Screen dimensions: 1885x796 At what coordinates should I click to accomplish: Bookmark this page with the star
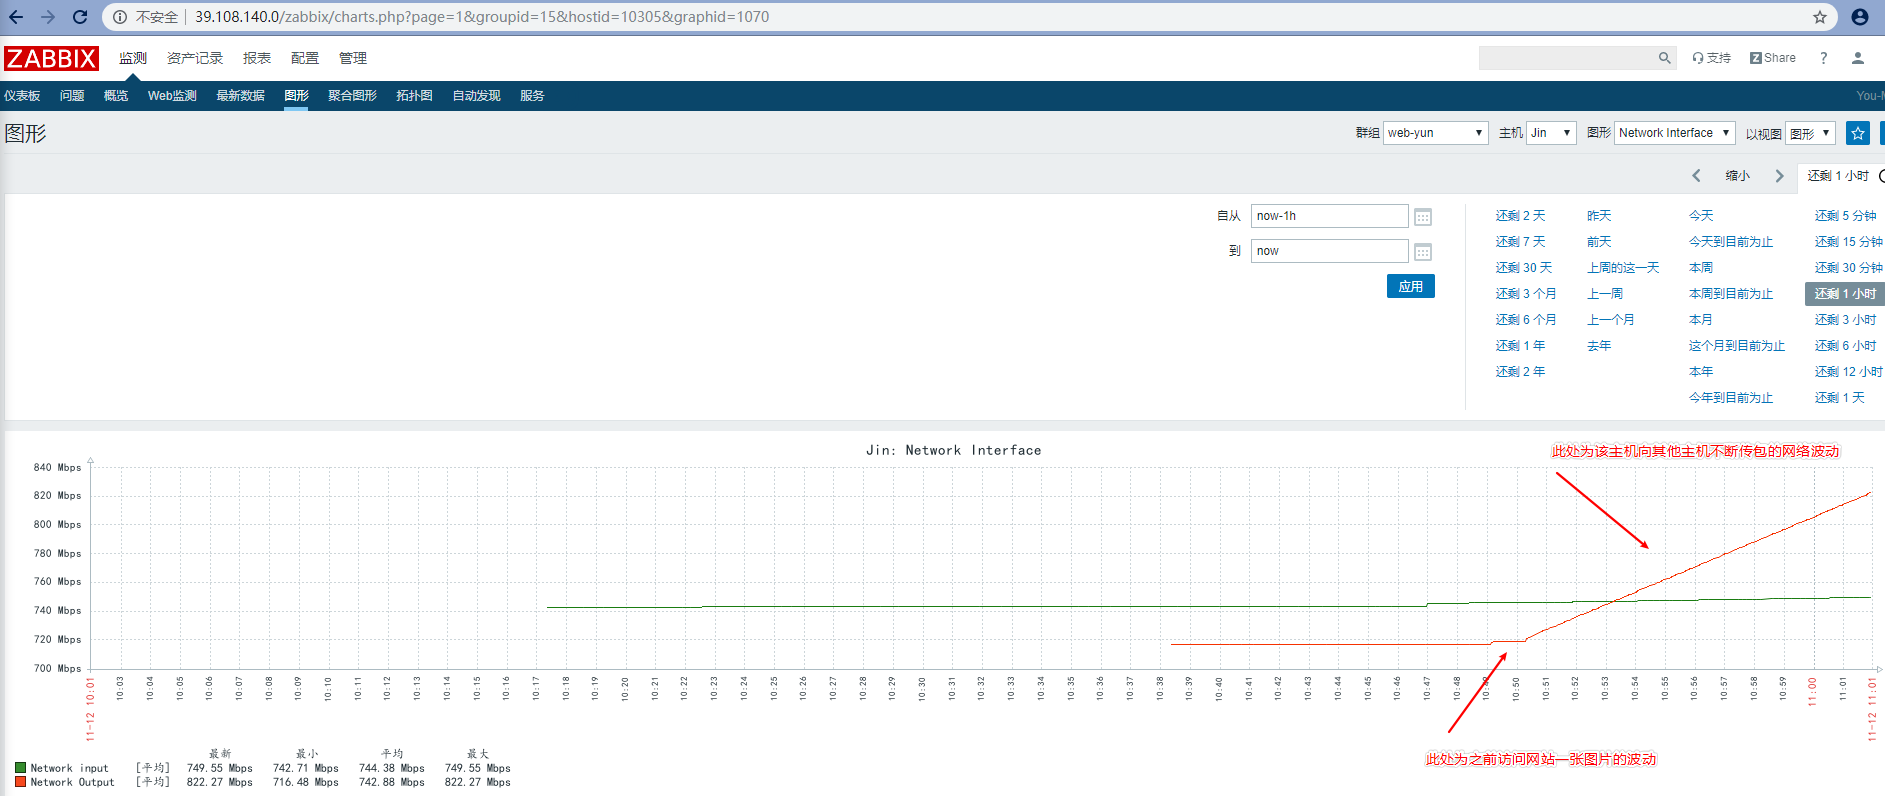click(x=1819, y=17)
